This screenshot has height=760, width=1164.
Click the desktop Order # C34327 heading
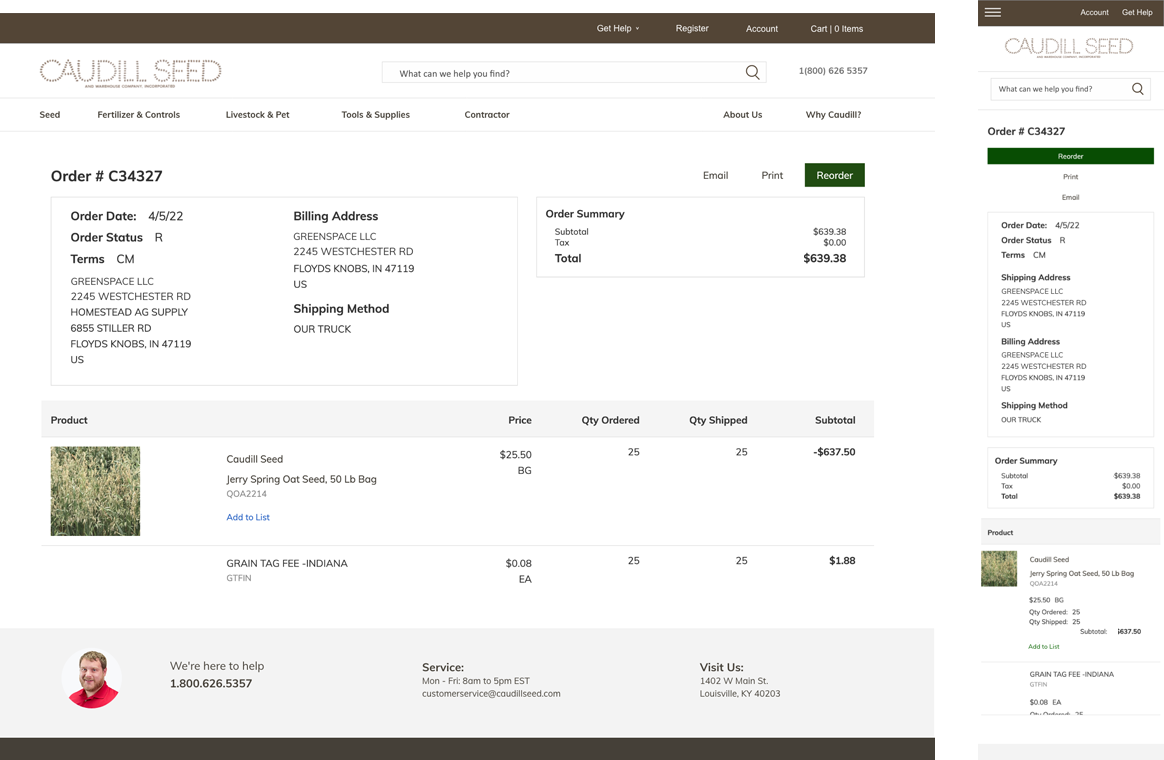tap(106, 176)
